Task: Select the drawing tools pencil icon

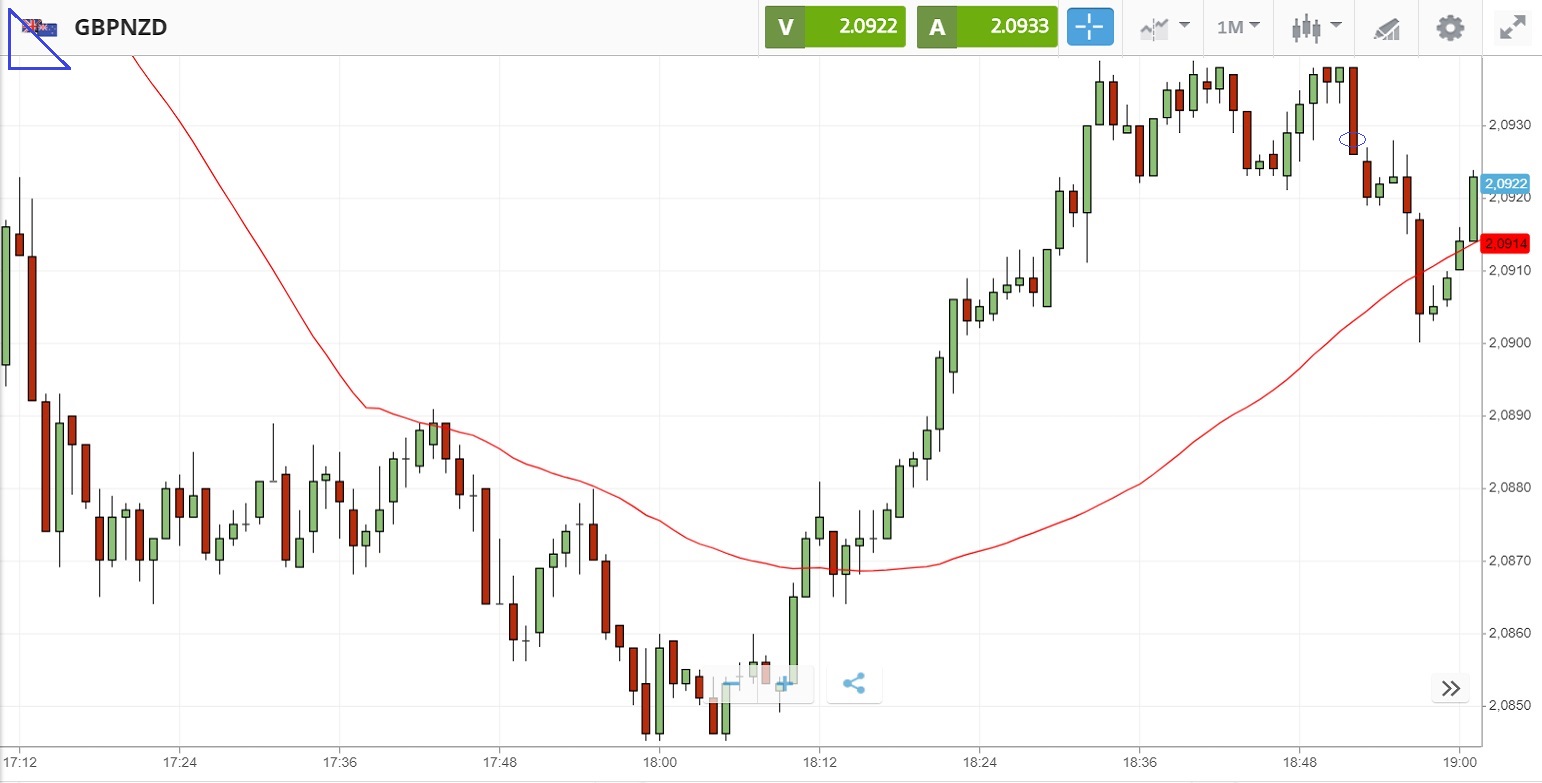Action: 1386,28
